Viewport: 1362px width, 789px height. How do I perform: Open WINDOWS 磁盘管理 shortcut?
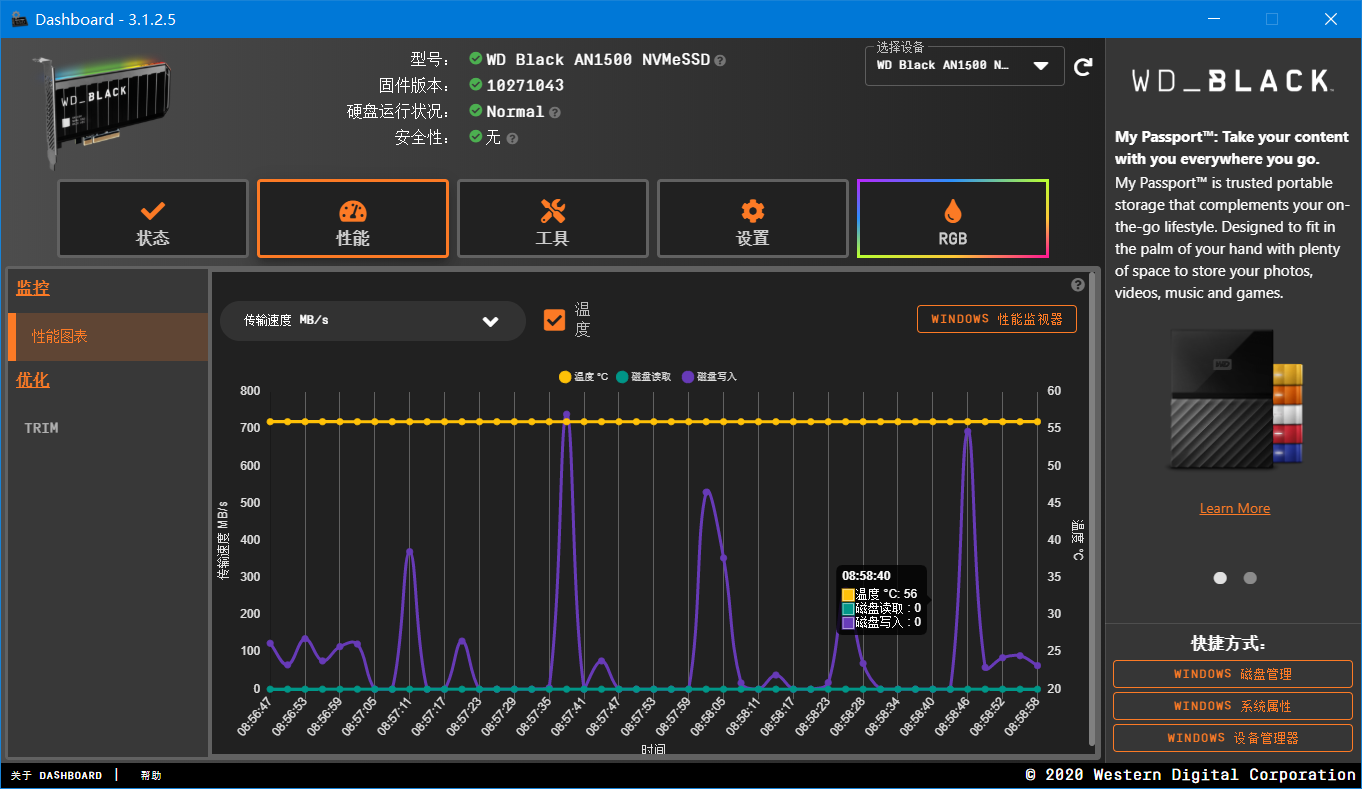point(1233,674)
